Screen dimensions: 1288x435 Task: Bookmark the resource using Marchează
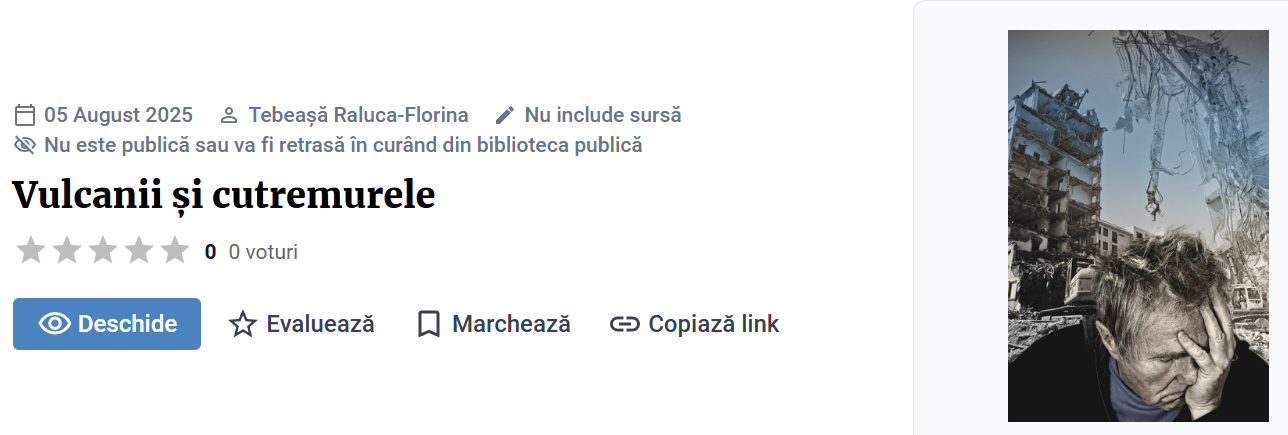click(x=493, y=324)
